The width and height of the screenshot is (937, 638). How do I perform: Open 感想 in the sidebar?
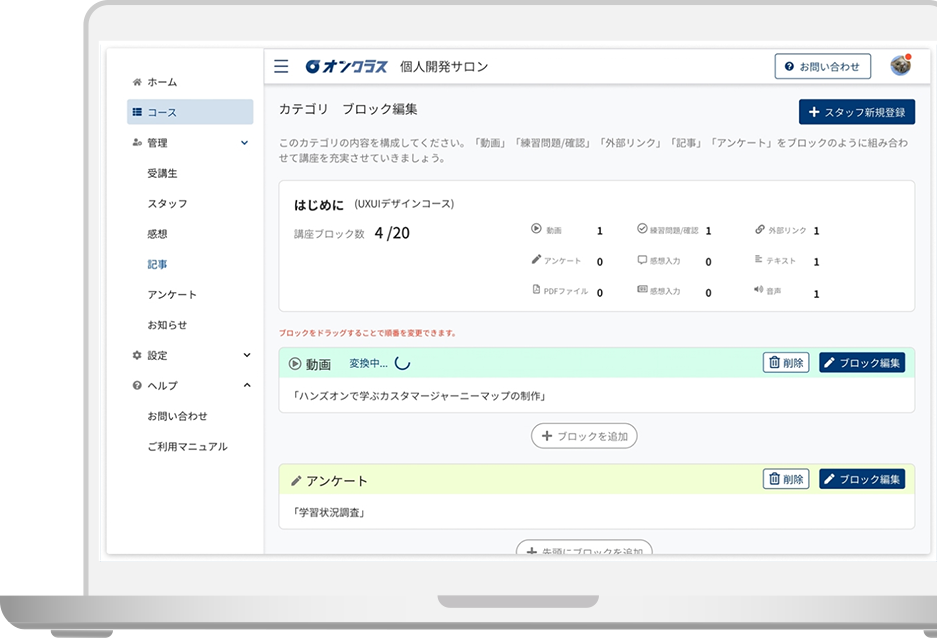[x=157, y=234]
